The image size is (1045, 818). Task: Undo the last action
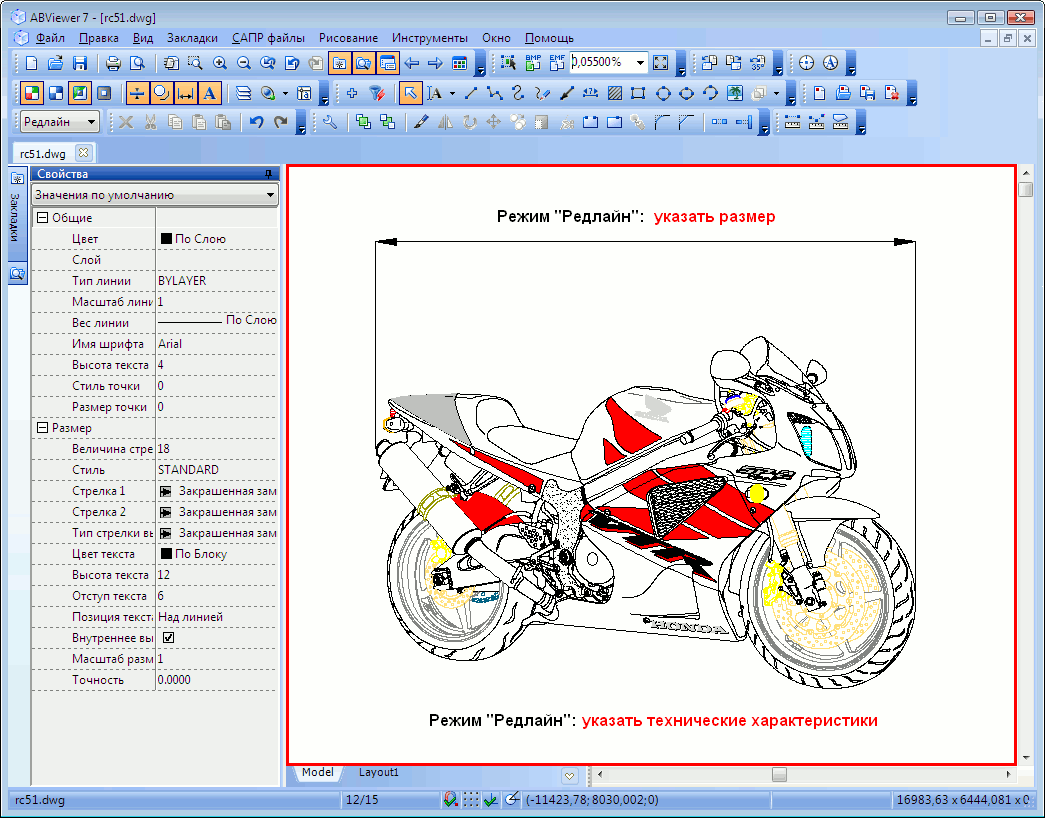pyautogui.click(x=257, y=122)
